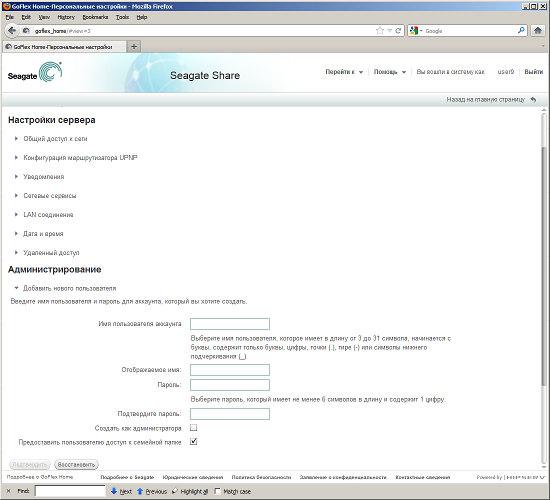The width and height of the screenshot is (550, 500).
Task: Uncheck family folder access checkbox
Action: tap(194, 442)
